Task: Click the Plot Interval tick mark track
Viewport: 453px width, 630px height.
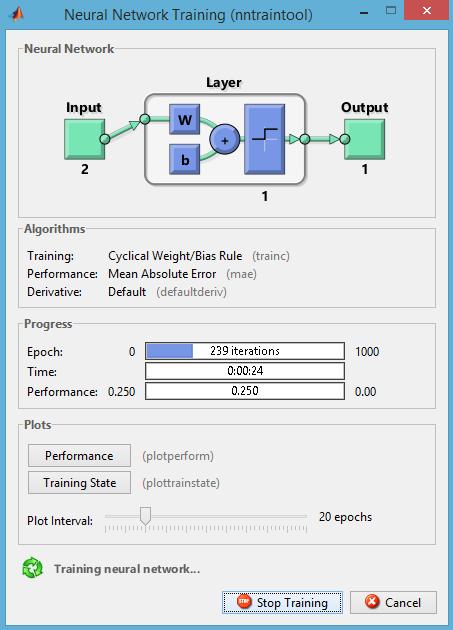Action: click(x=206, y=529)
